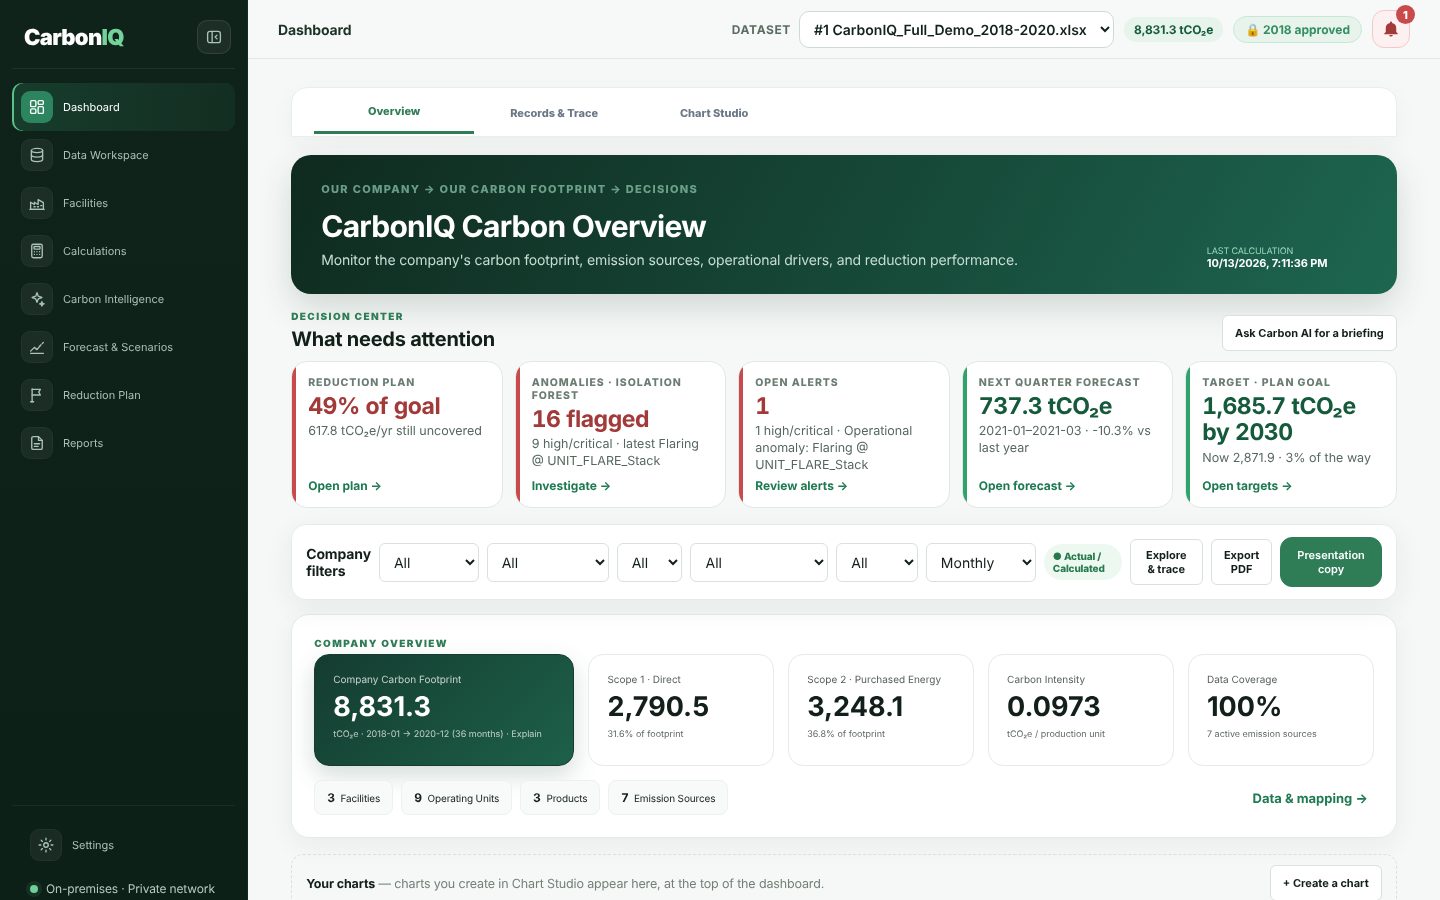Follow the Open forecast link
Image resolution: width=1440 pixels, height=900 pixels.
1027,486
